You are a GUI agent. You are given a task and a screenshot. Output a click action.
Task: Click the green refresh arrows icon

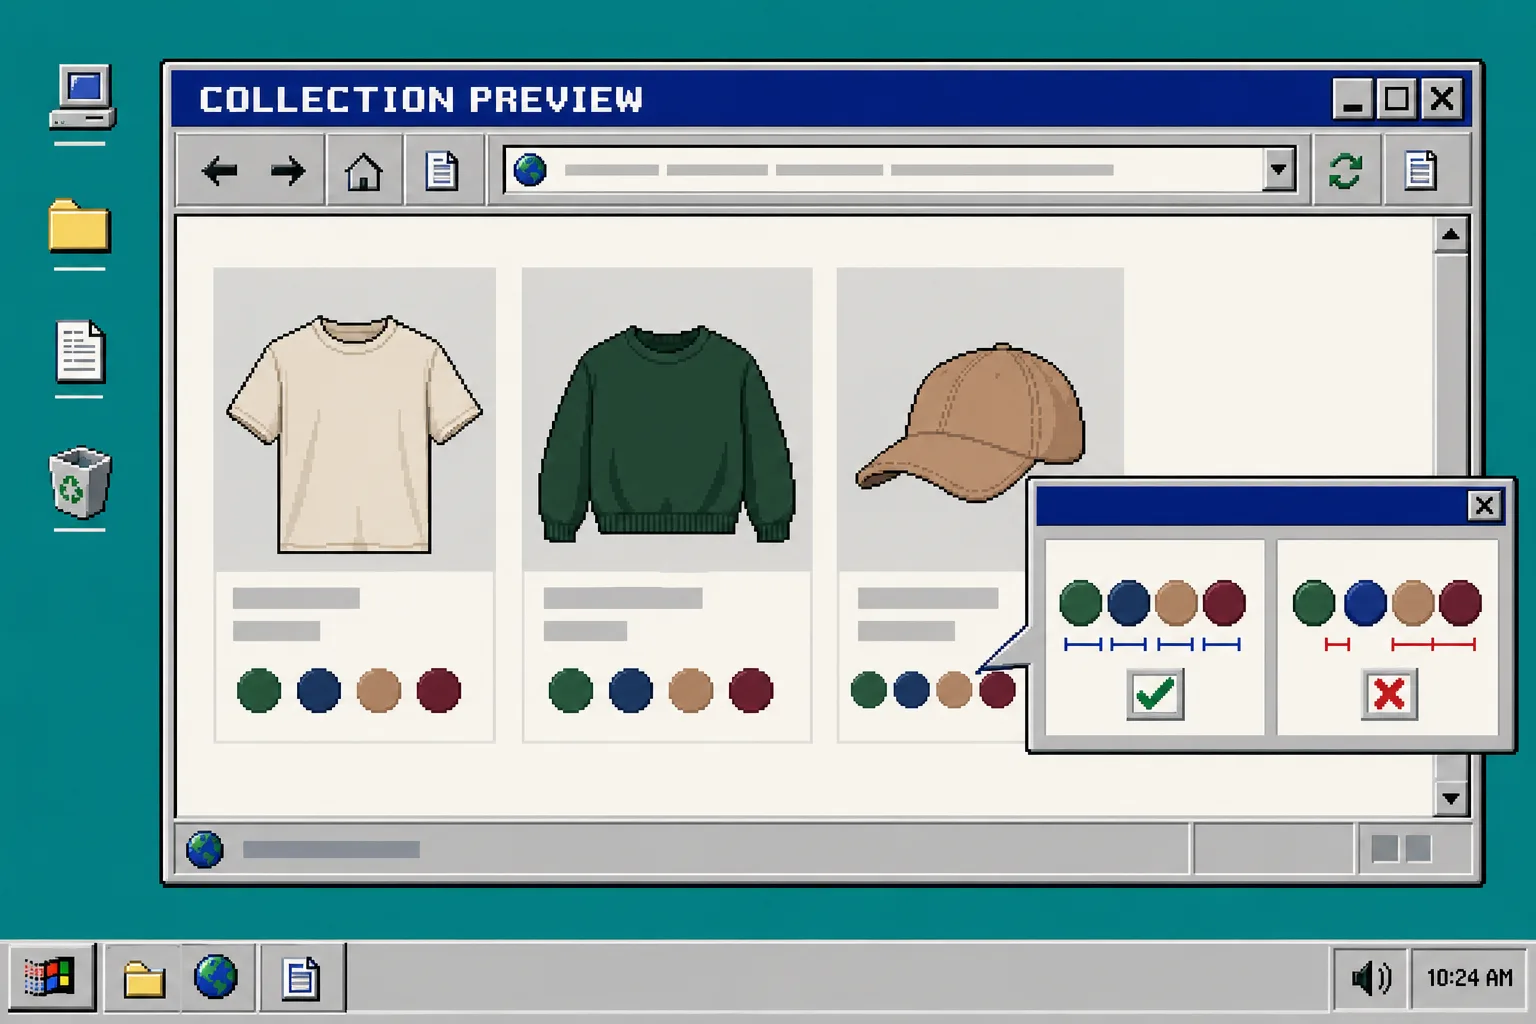click(1345, 171)
